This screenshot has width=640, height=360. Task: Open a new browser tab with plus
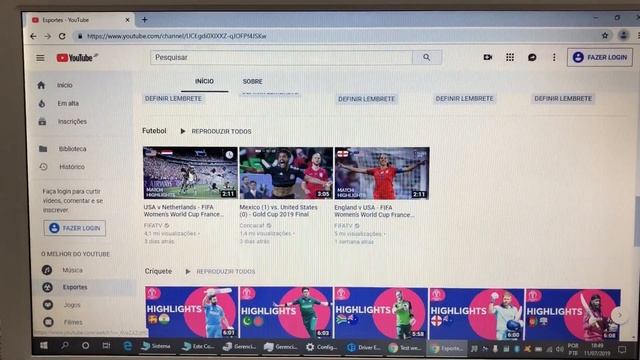(x=144, y=19)
